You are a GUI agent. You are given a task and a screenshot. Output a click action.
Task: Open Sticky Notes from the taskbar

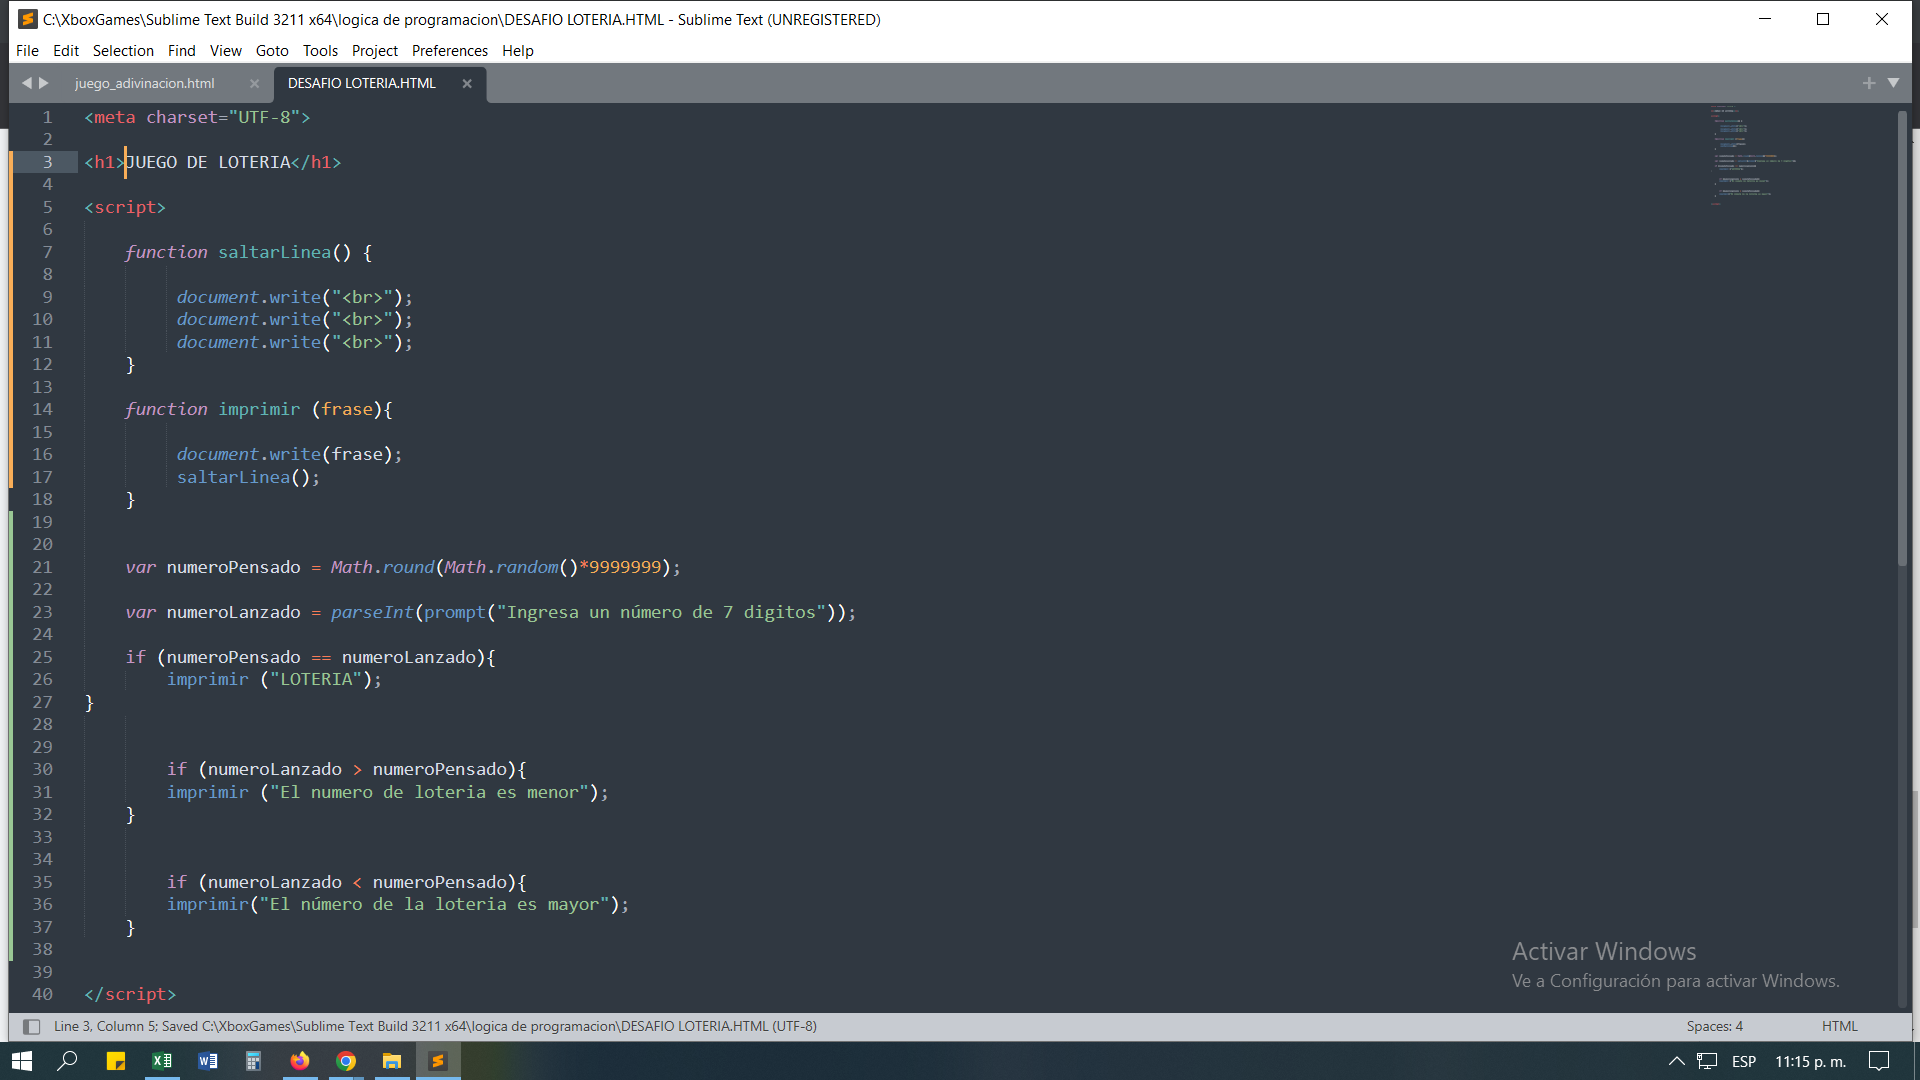[x=116, y=1061]
